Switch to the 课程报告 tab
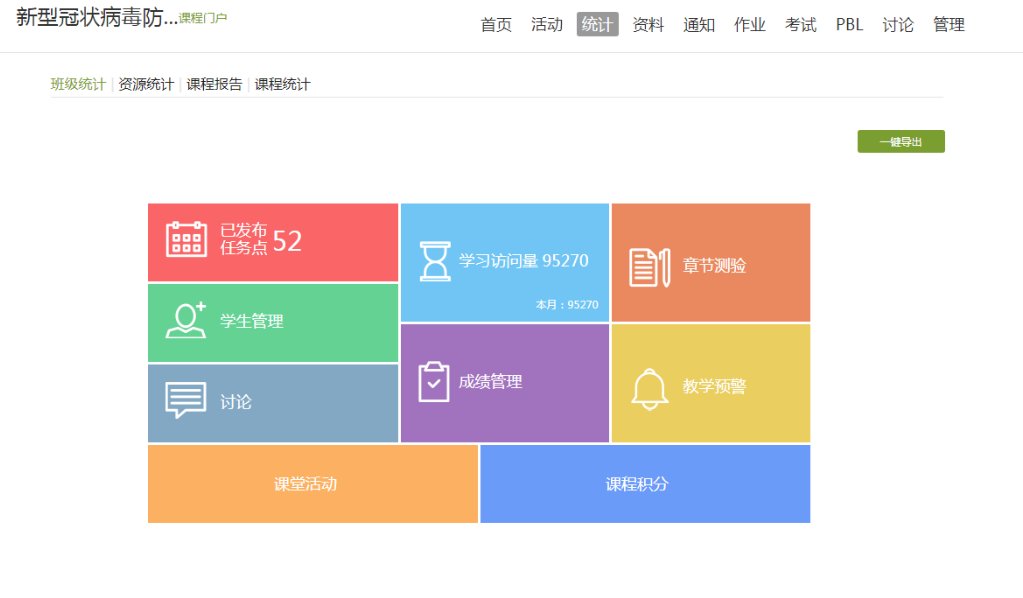The height and width of the screenshot is (598, 1023). click(x=214, y=84)
